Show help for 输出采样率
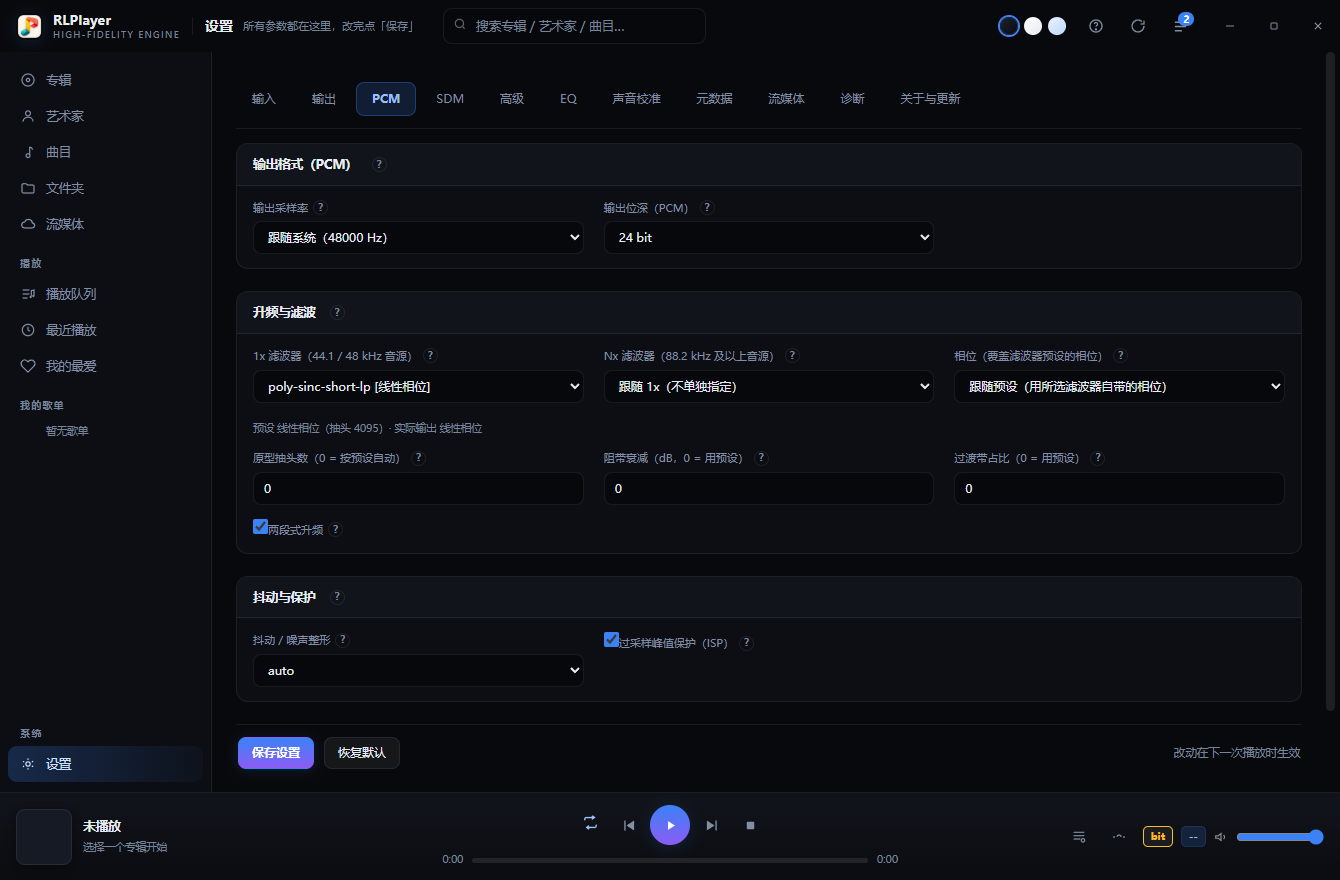The image size is (1340, 880). tap(320, 207)
